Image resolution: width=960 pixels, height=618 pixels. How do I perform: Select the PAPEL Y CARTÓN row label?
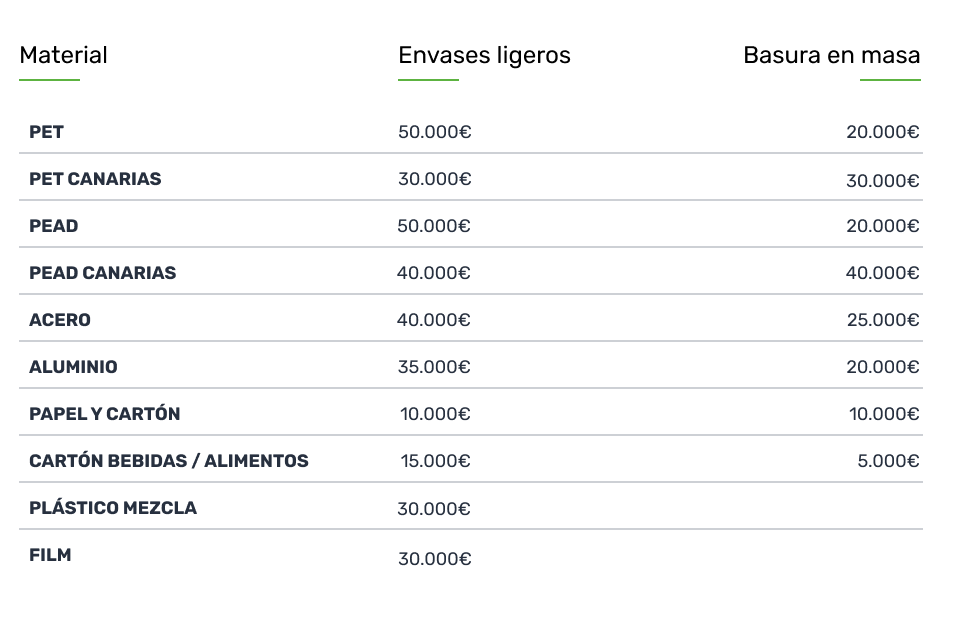105,414
